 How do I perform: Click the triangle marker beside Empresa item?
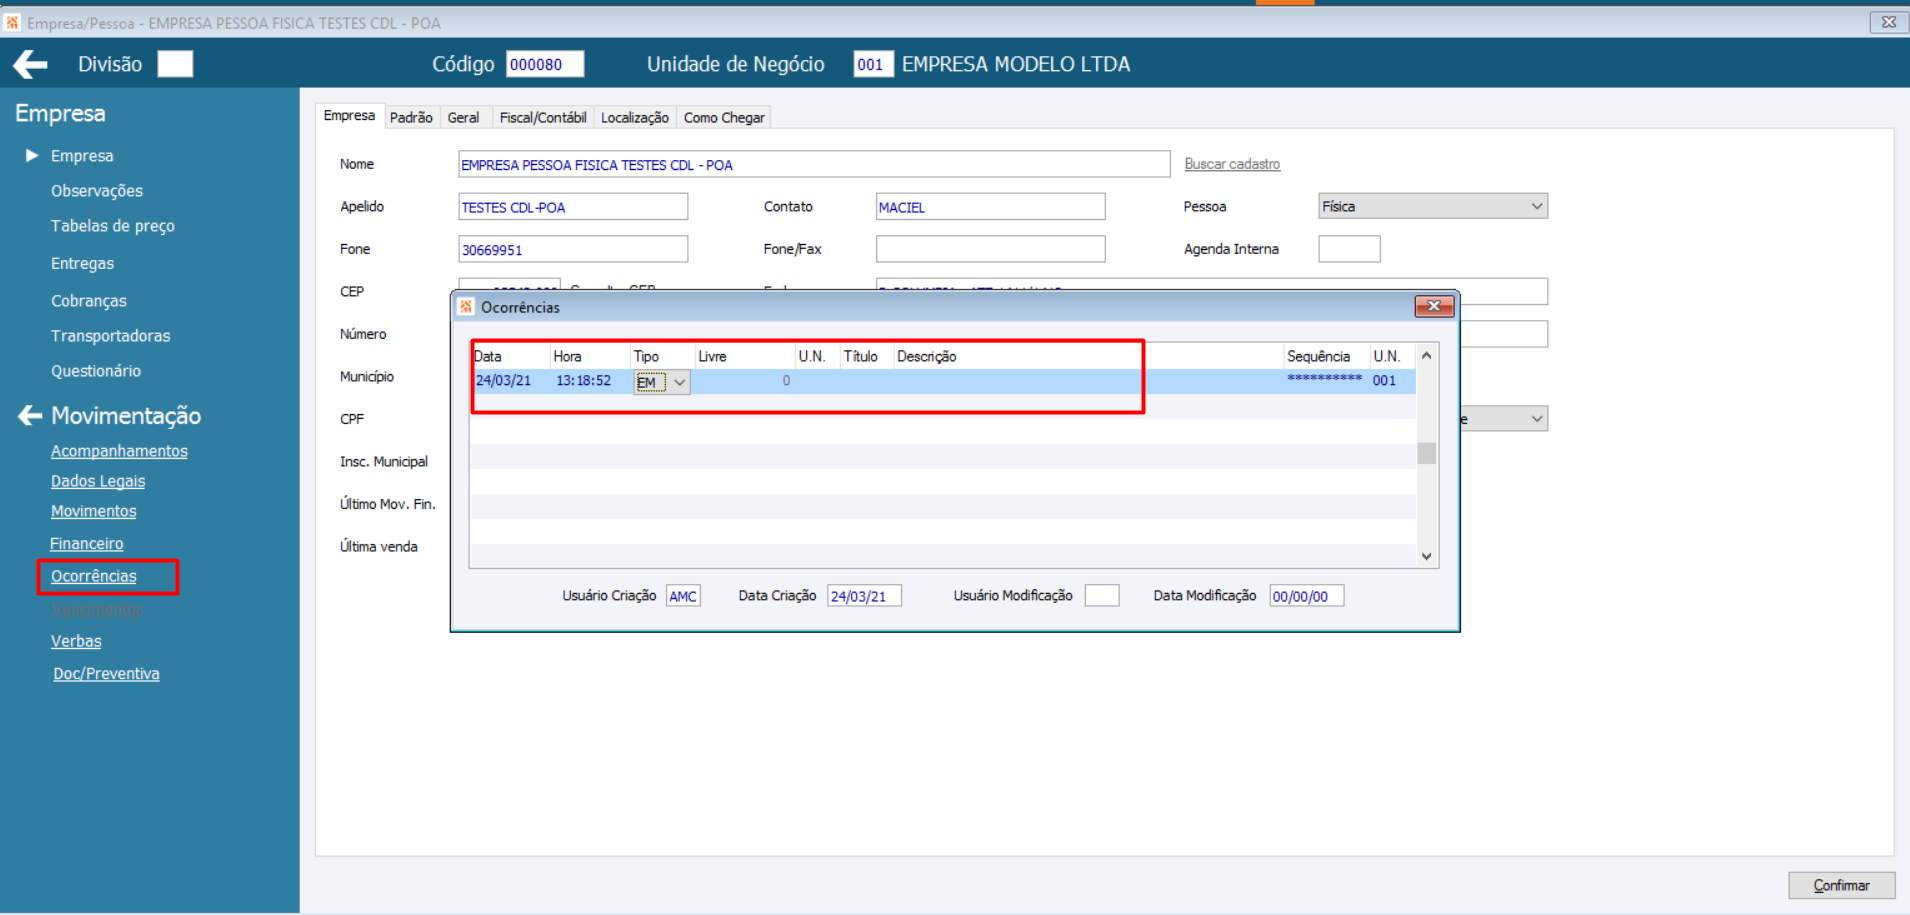point(32,156)
